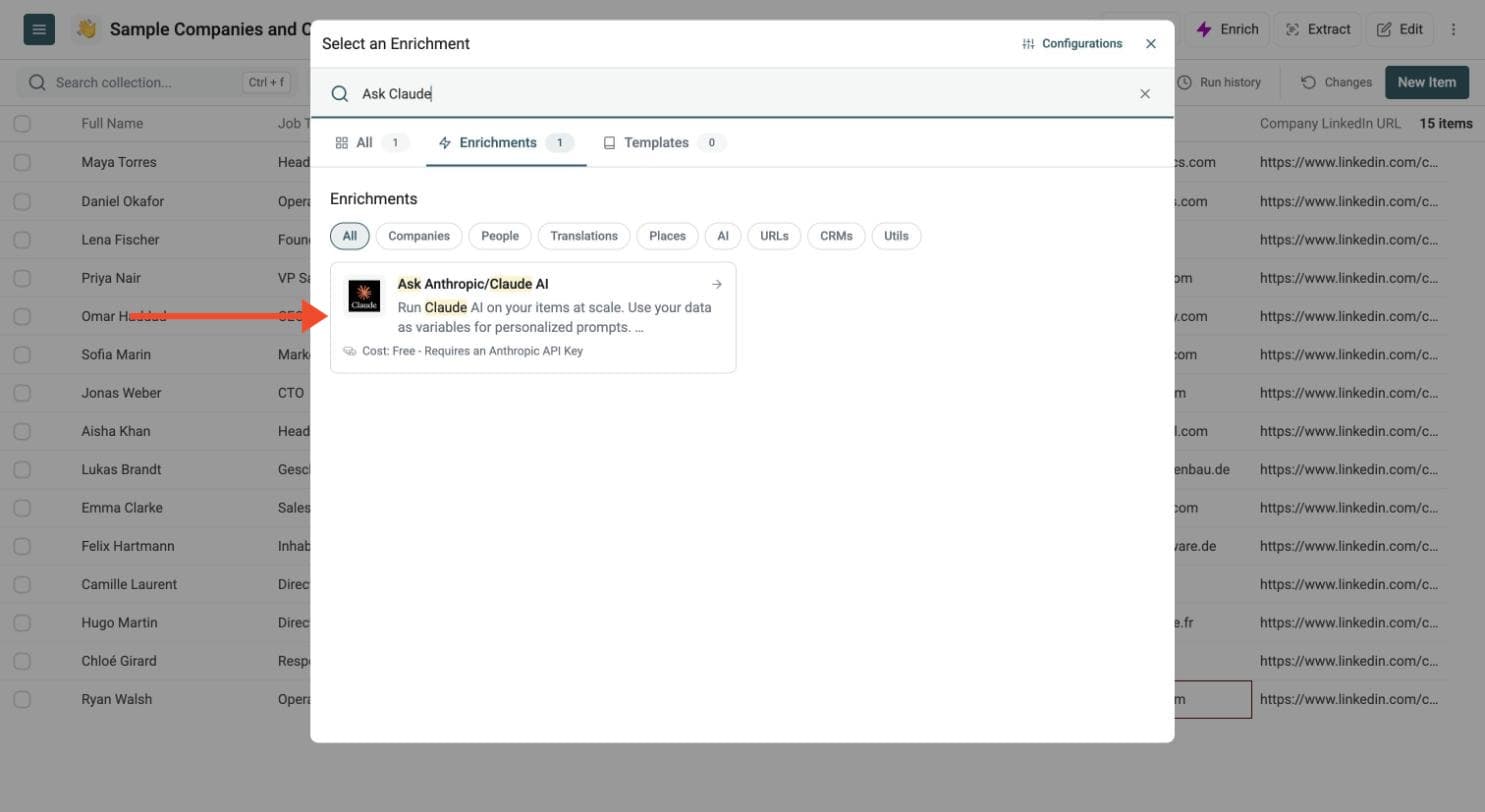View Changes log
This screenshot has width=1485, height=812.
pos(1336,82)
